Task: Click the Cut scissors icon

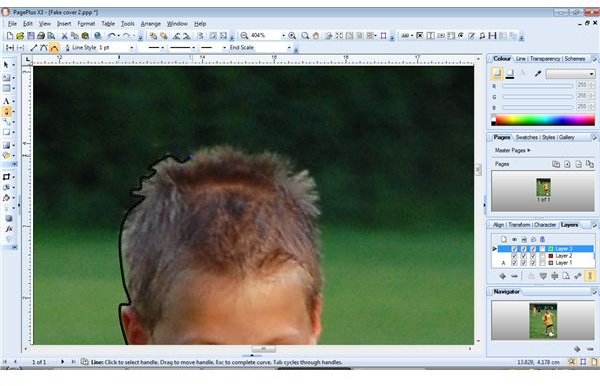Action: click(65, 36)
